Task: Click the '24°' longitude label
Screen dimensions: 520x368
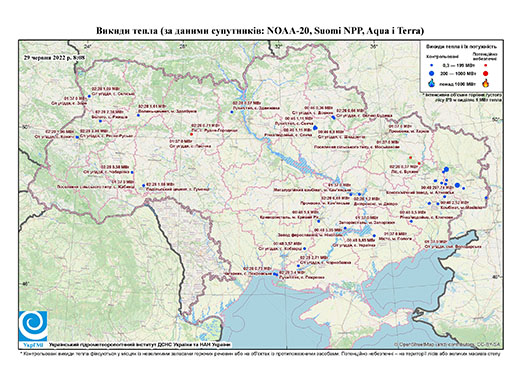Action: [x=88, y=47]
